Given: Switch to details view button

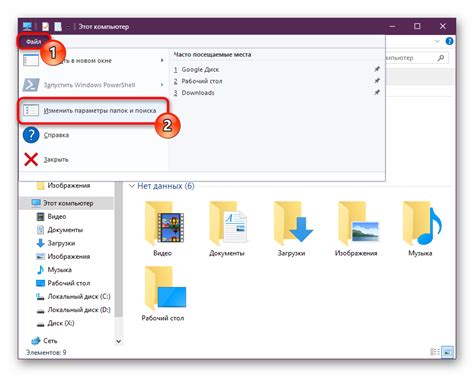Looking at the screenshot, I should [x=435, y=352].
